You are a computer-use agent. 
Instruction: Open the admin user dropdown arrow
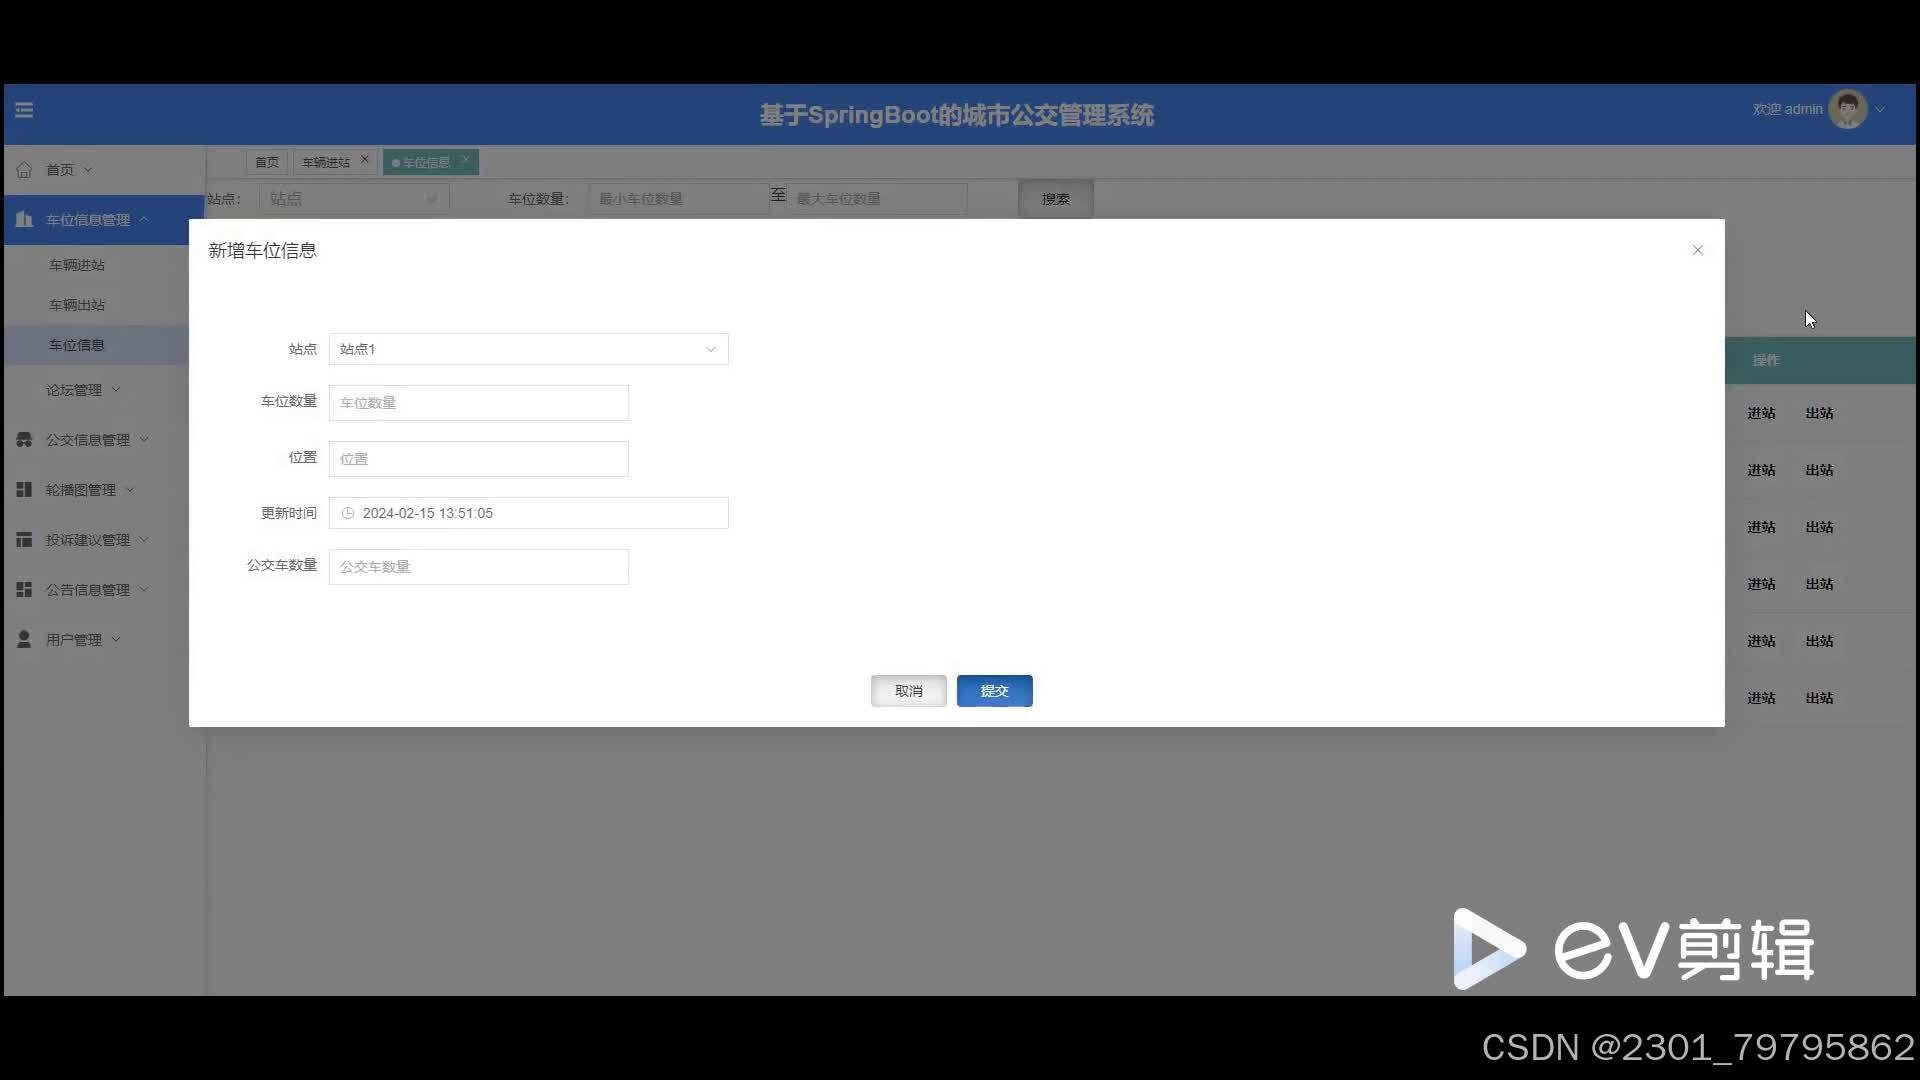[1880, 110]
